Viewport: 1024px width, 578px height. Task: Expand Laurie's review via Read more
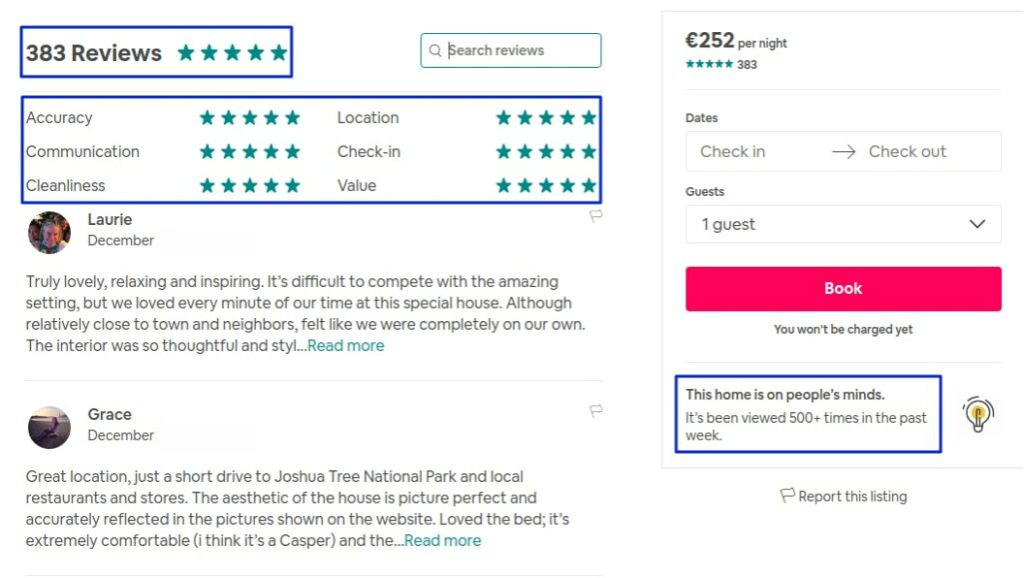point(346,345)
